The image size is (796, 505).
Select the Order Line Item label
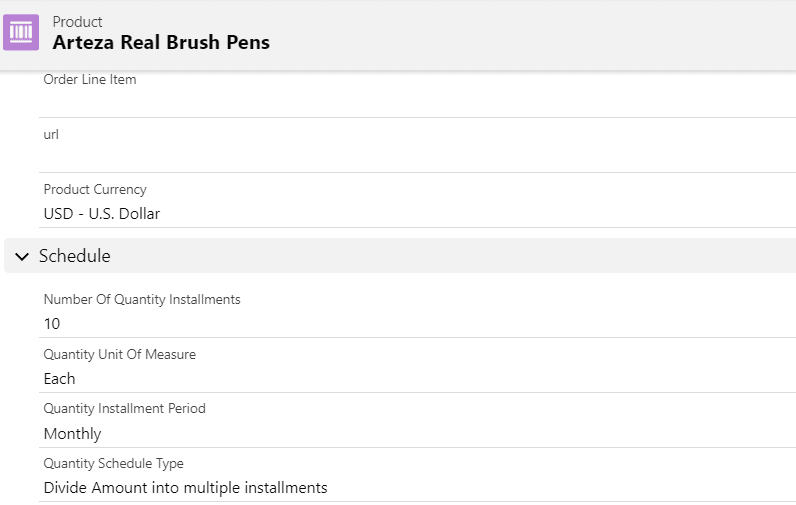coord(90,80)
